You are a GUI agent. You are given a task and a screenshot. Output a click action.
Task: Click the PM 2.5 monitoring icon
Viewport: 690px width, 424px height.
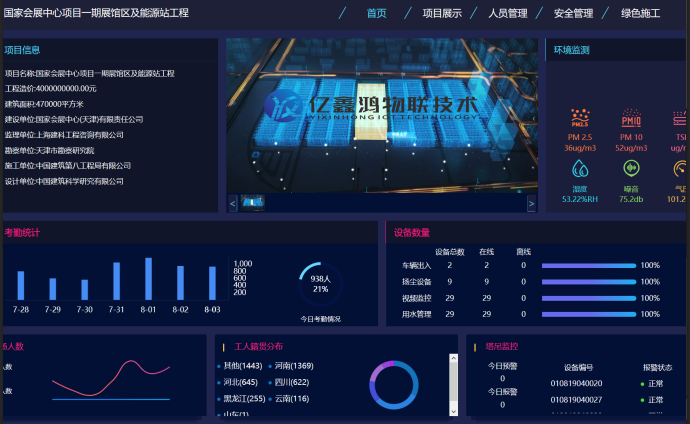[580, 118]
